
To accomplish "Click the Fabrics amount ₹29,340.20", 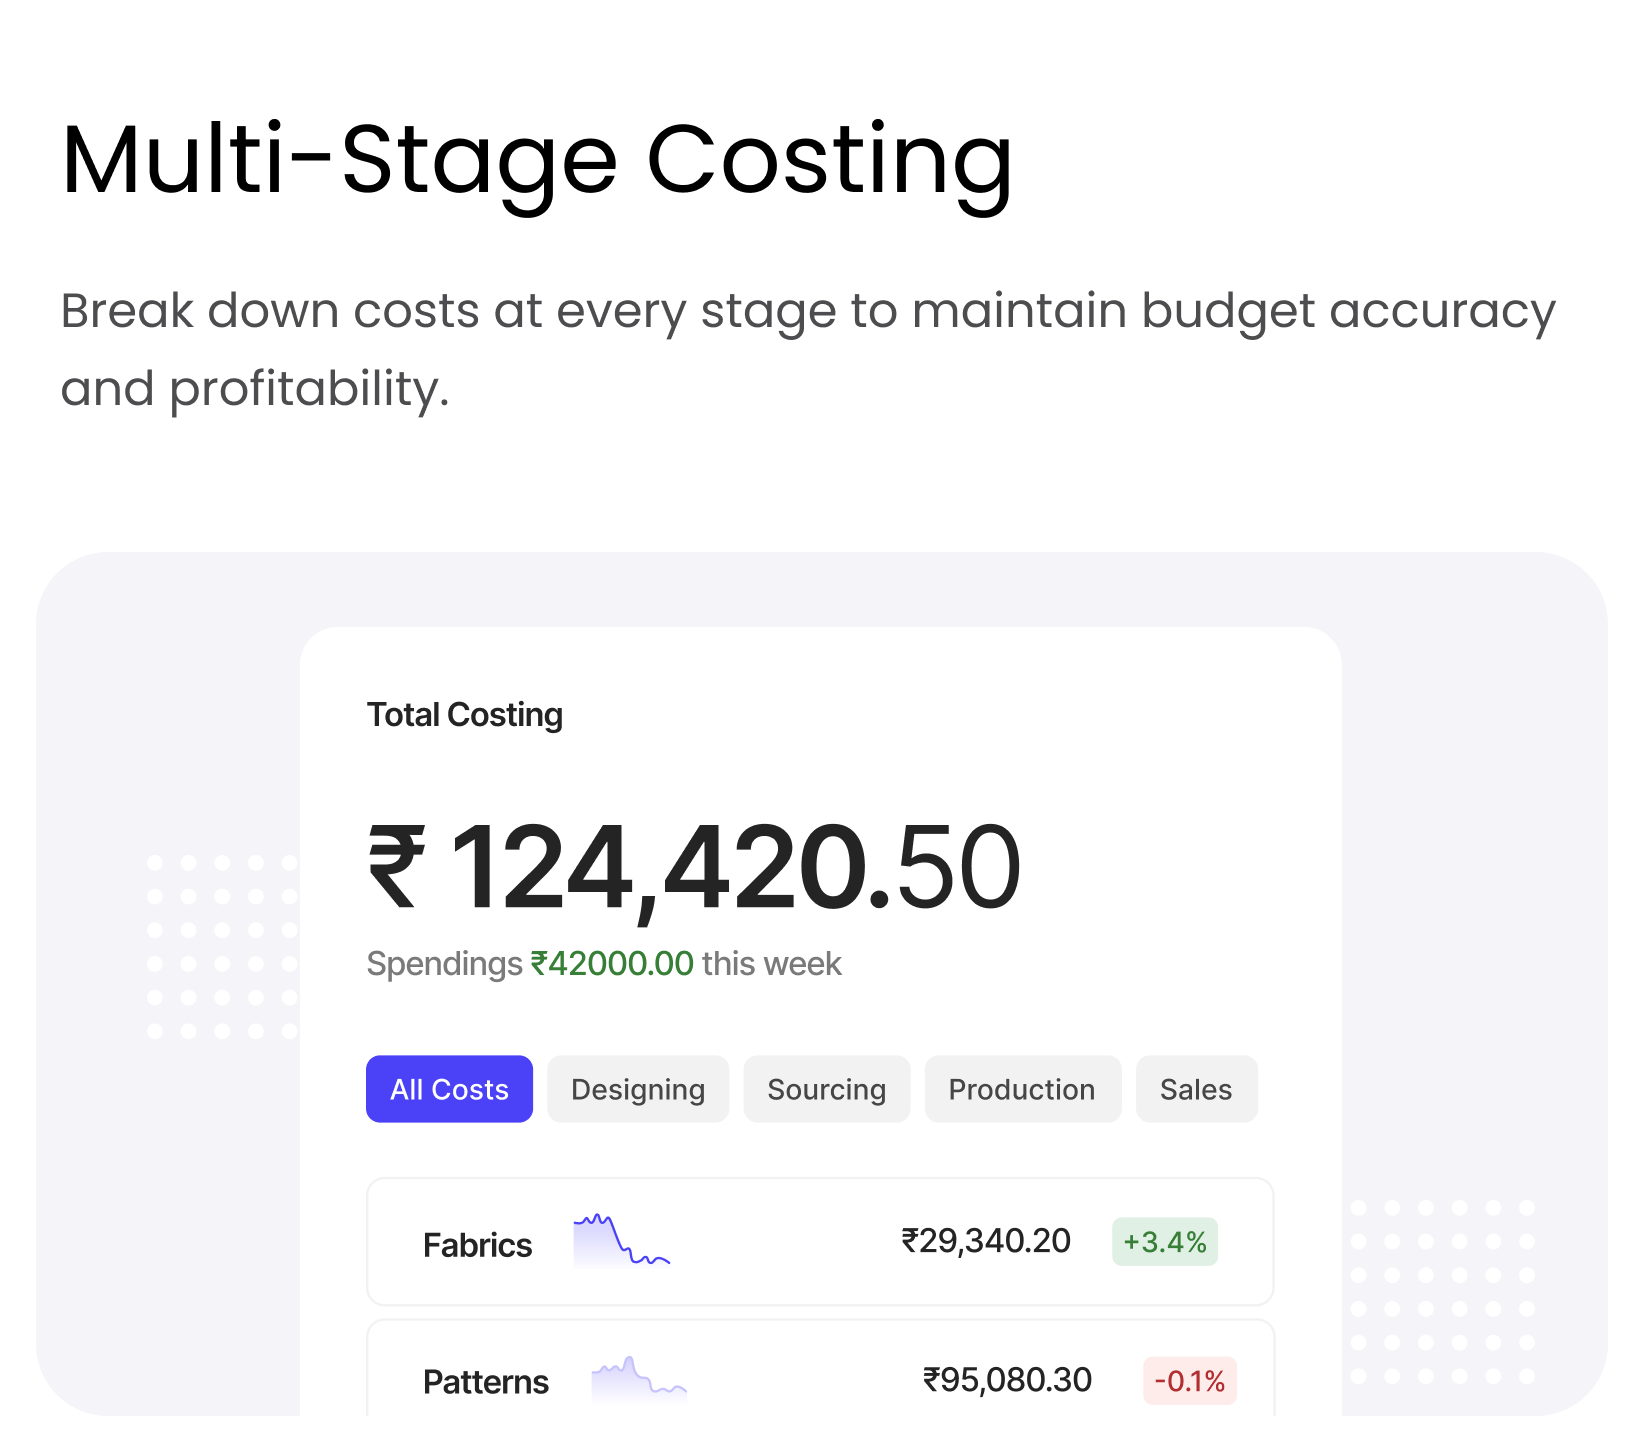I will tap(986, 1241).
